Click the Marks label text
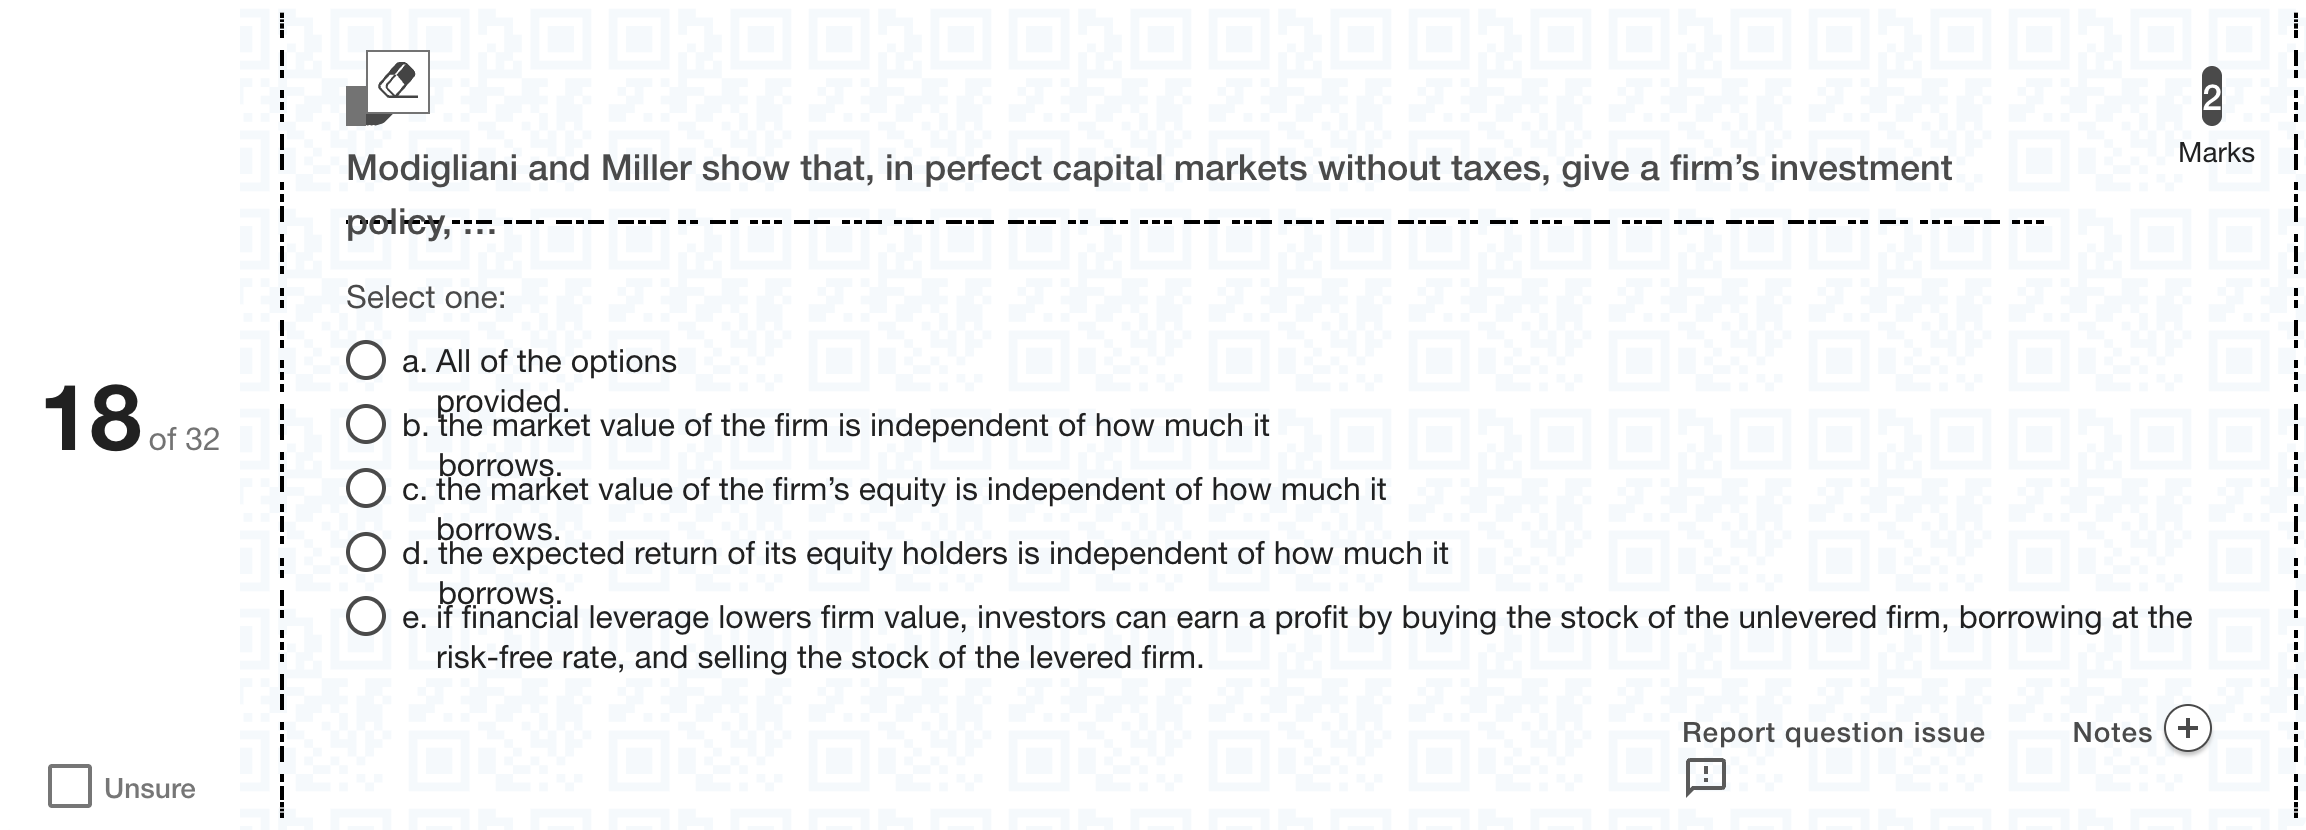 point(2216,153)
